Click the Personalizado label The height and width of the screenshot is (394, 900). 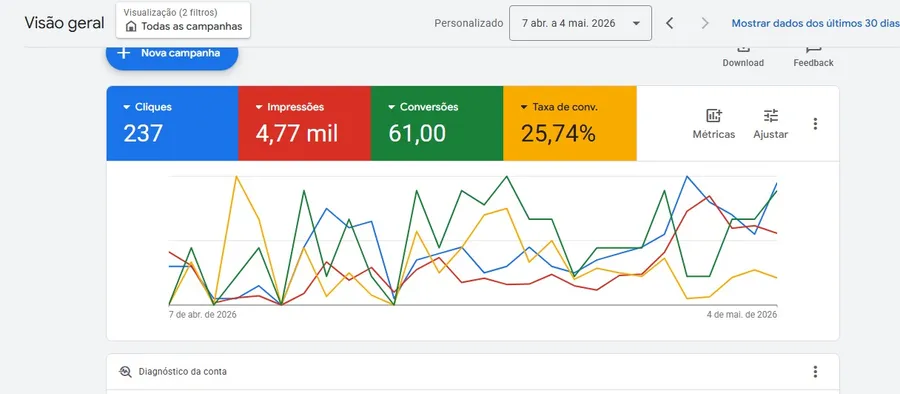(x=468, y=24)
